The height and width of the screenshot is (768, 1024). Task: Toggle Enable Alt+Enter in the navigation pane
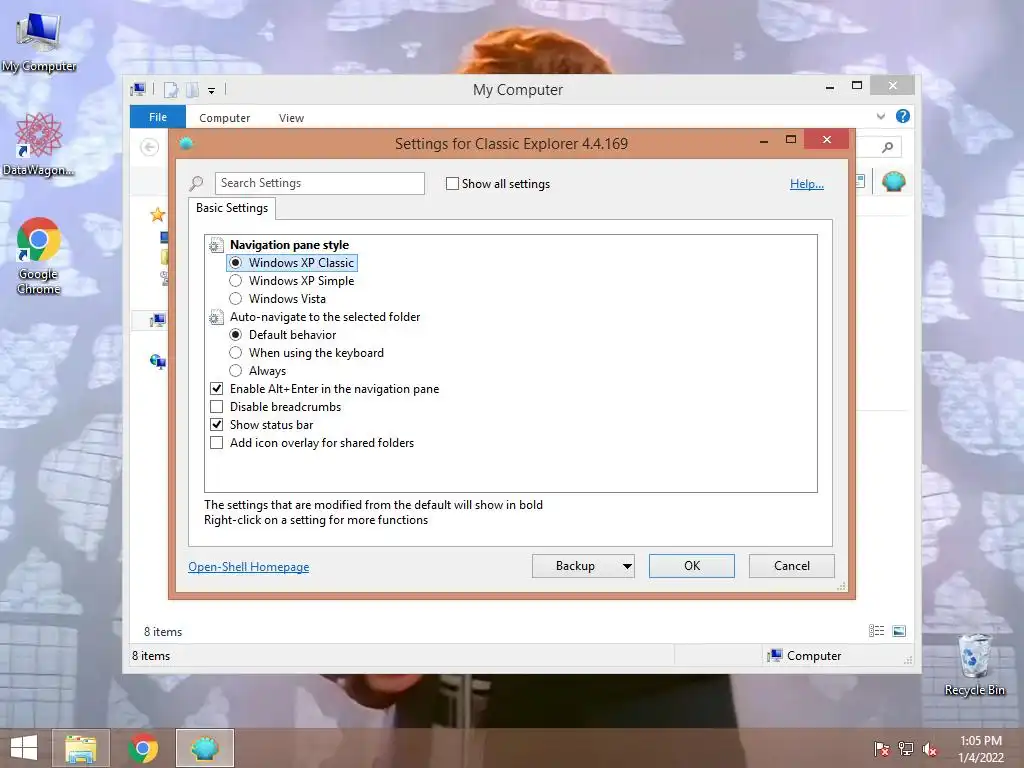[x=217, y=389]
